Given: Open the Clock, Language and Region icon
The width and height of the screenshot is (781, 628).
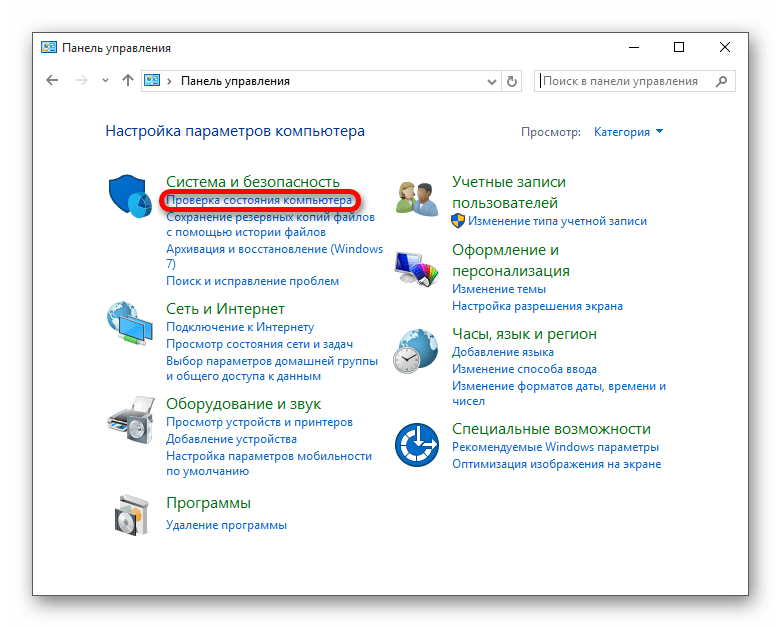Looking at the screenshot, I should 415,351.
